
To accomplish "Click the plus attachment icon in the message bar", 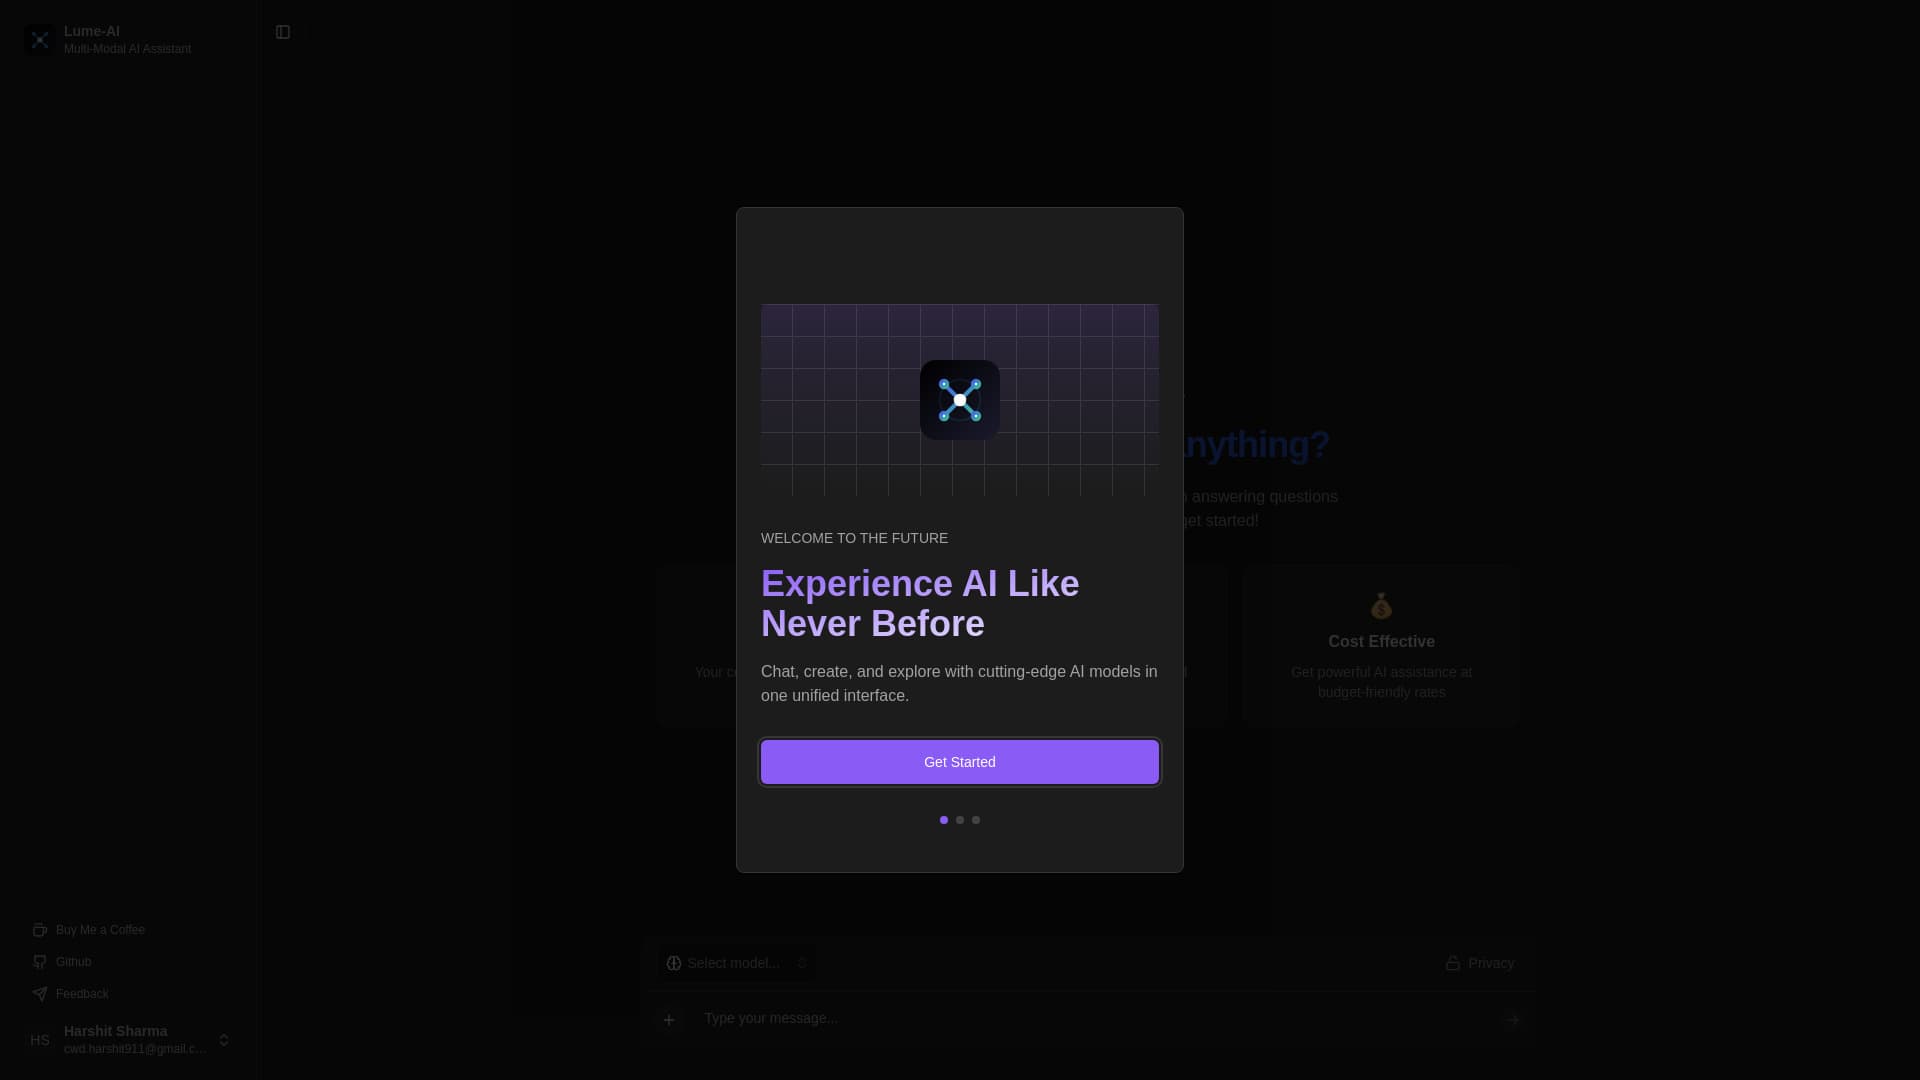I will click(x=669, y=1019).
